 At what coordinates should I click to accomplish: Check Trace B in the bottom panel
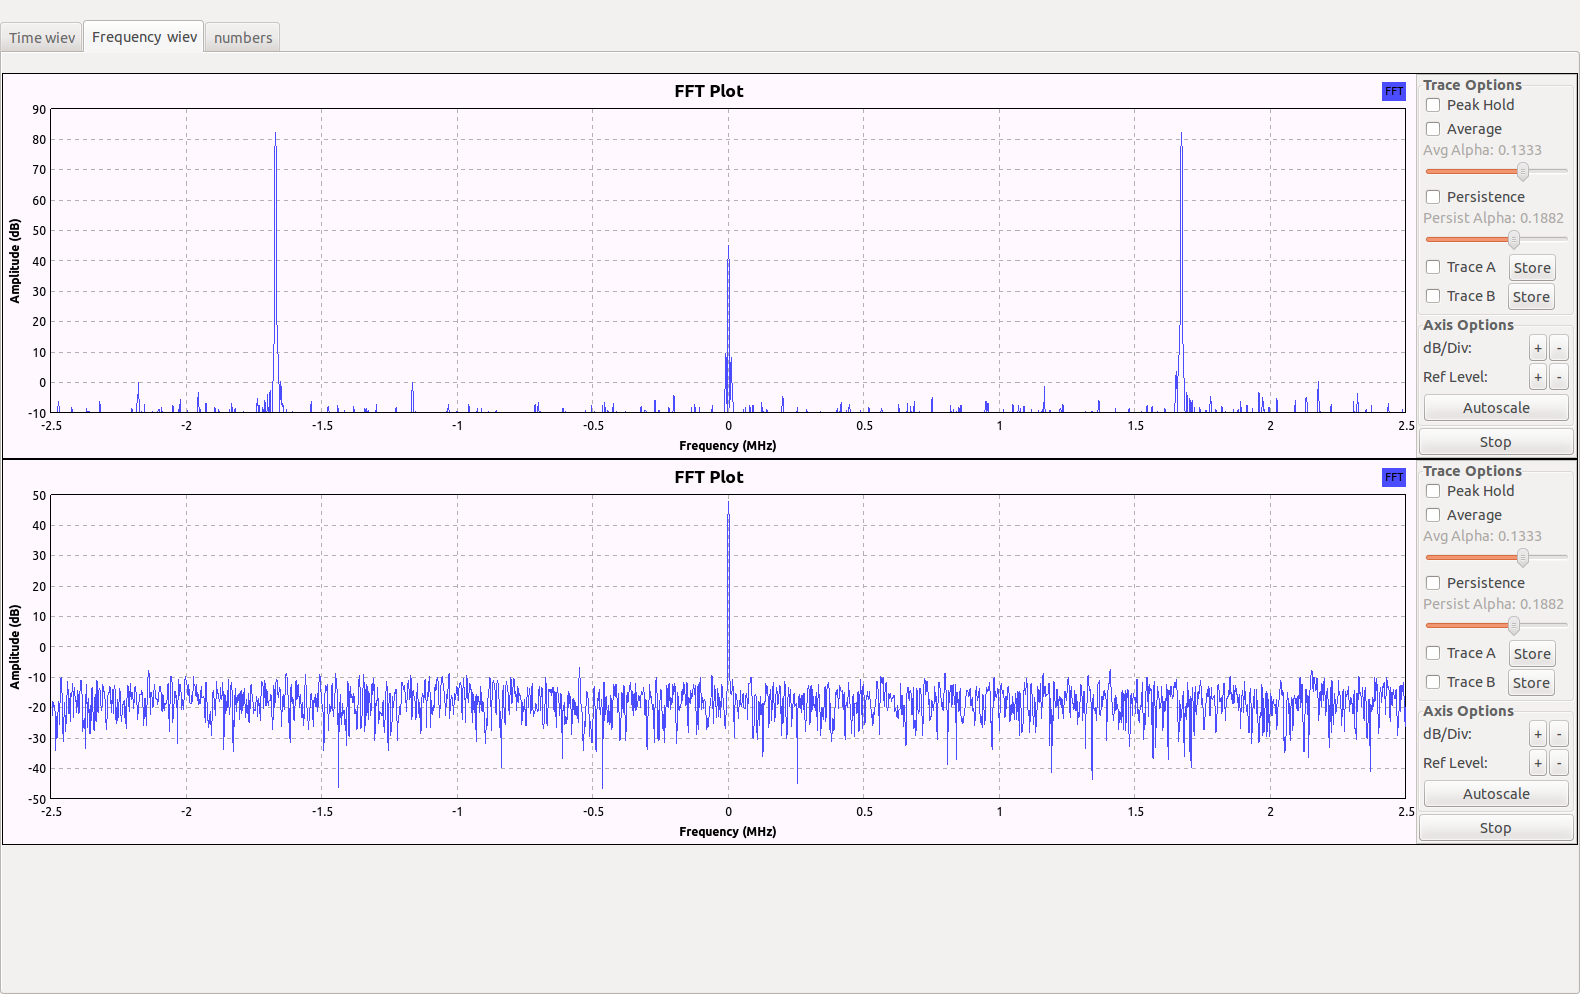pos(1433,682)
